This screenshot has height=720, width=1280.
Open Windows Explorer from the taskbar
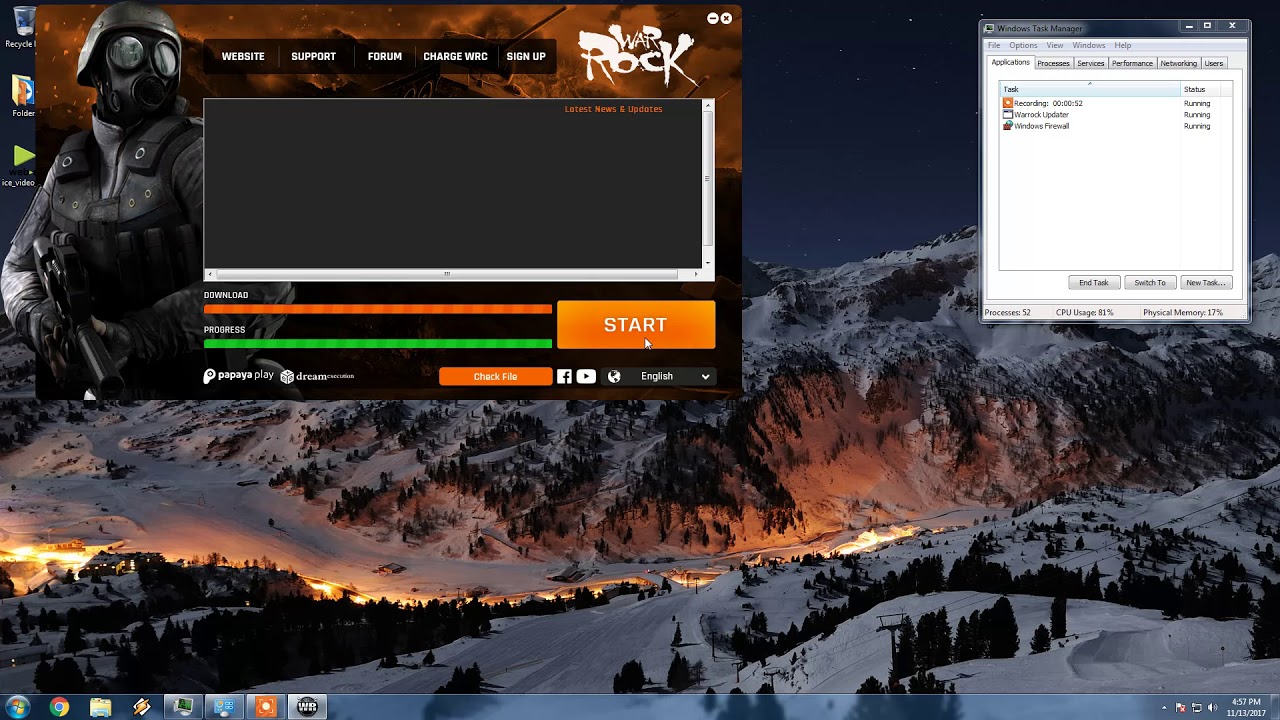coord(100,707)
